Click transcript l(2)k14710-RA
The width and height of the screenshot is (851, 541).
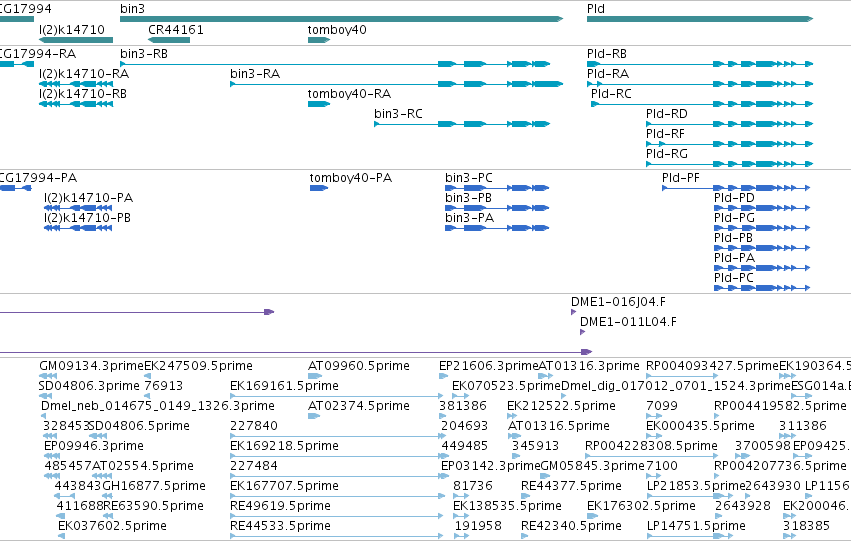click(x=76, y=84)
